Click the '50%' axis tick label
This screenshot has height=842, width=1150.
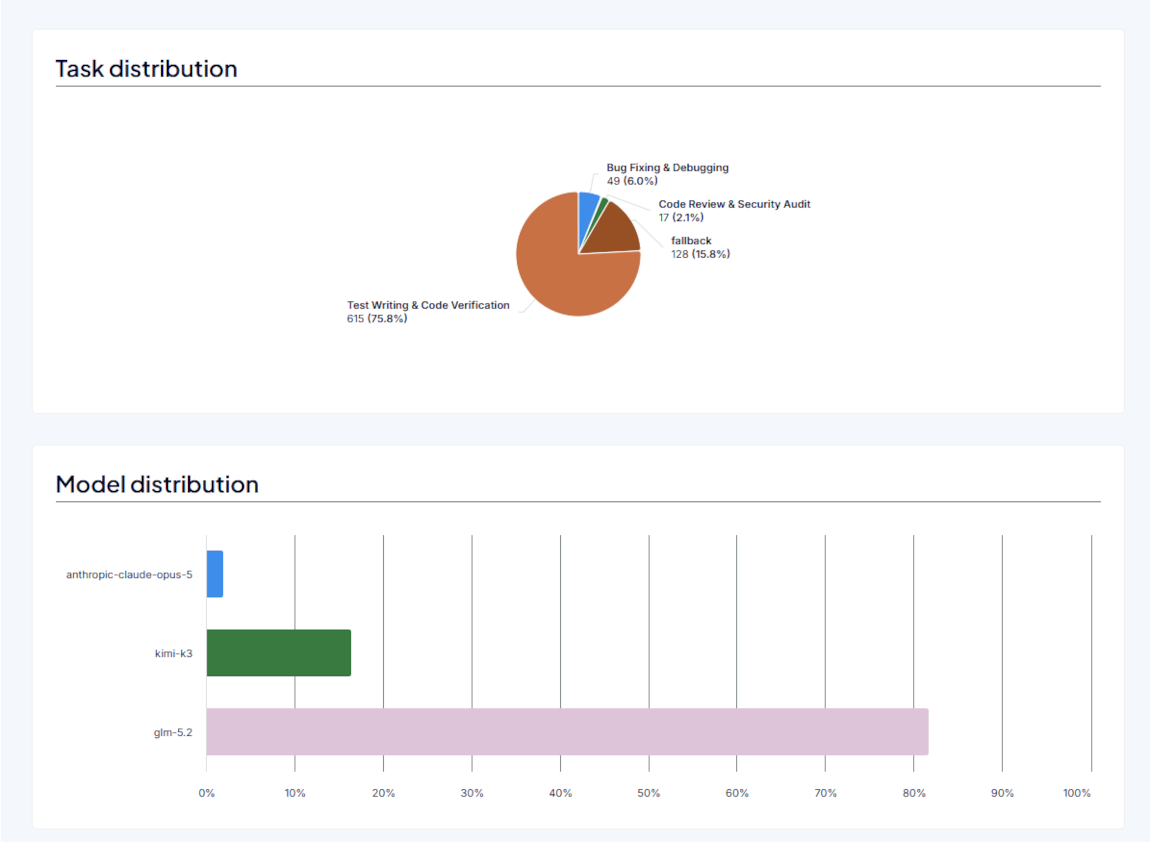(648, 793)
